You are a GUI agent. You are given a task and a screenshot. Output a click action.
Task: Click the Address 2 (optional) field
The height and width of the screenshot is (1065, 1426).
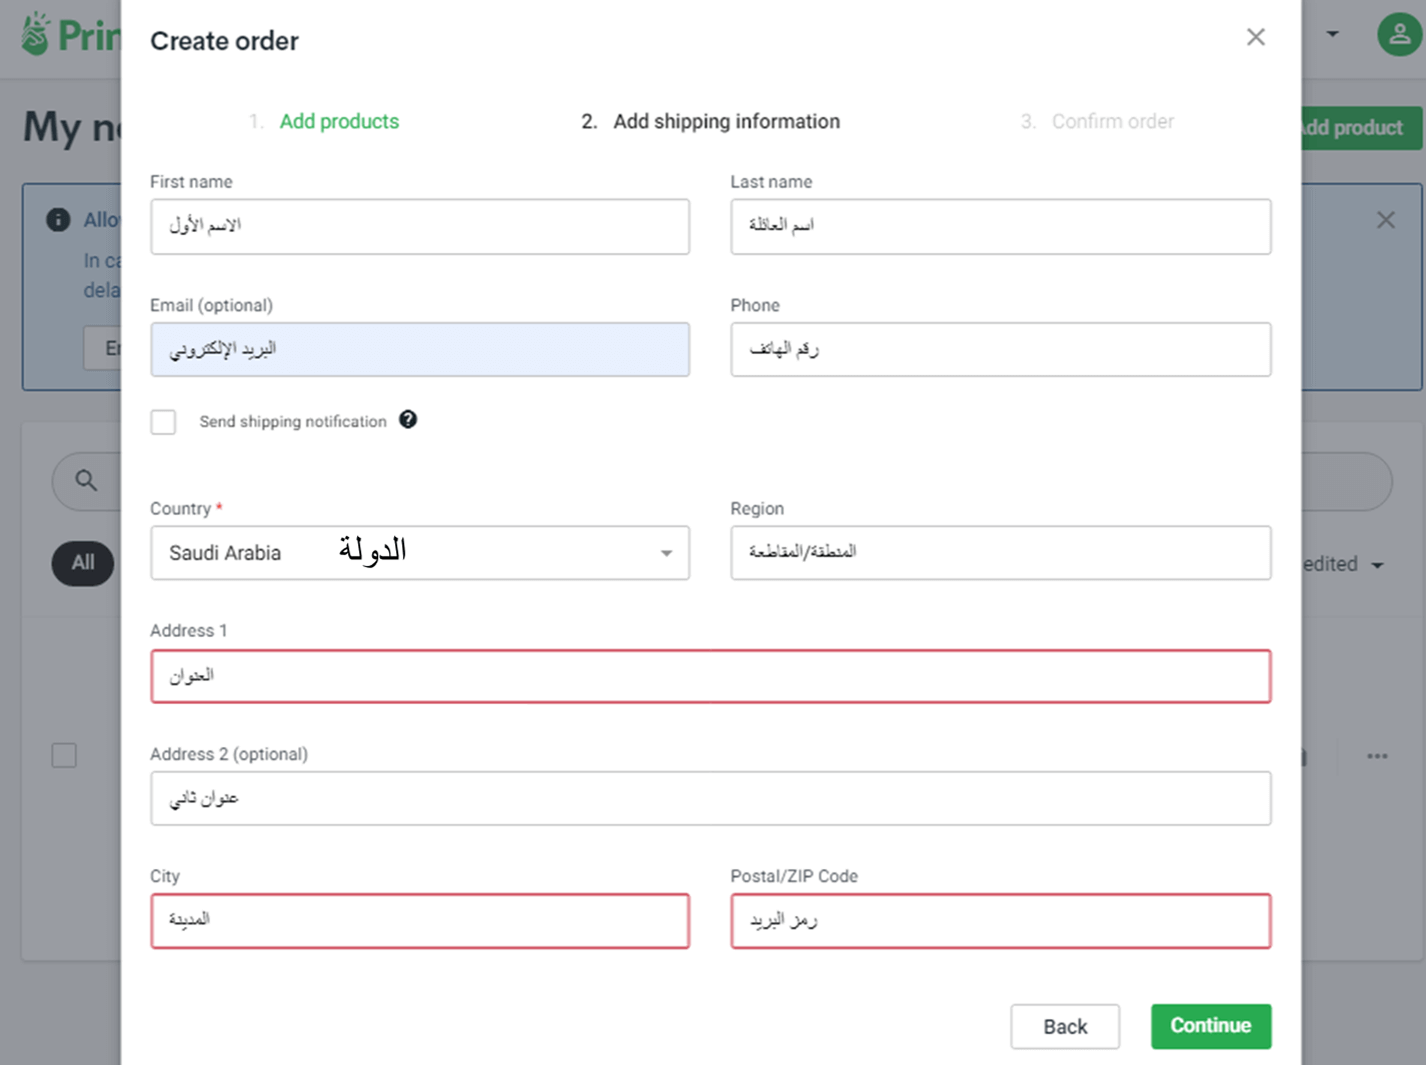[711, 798]
